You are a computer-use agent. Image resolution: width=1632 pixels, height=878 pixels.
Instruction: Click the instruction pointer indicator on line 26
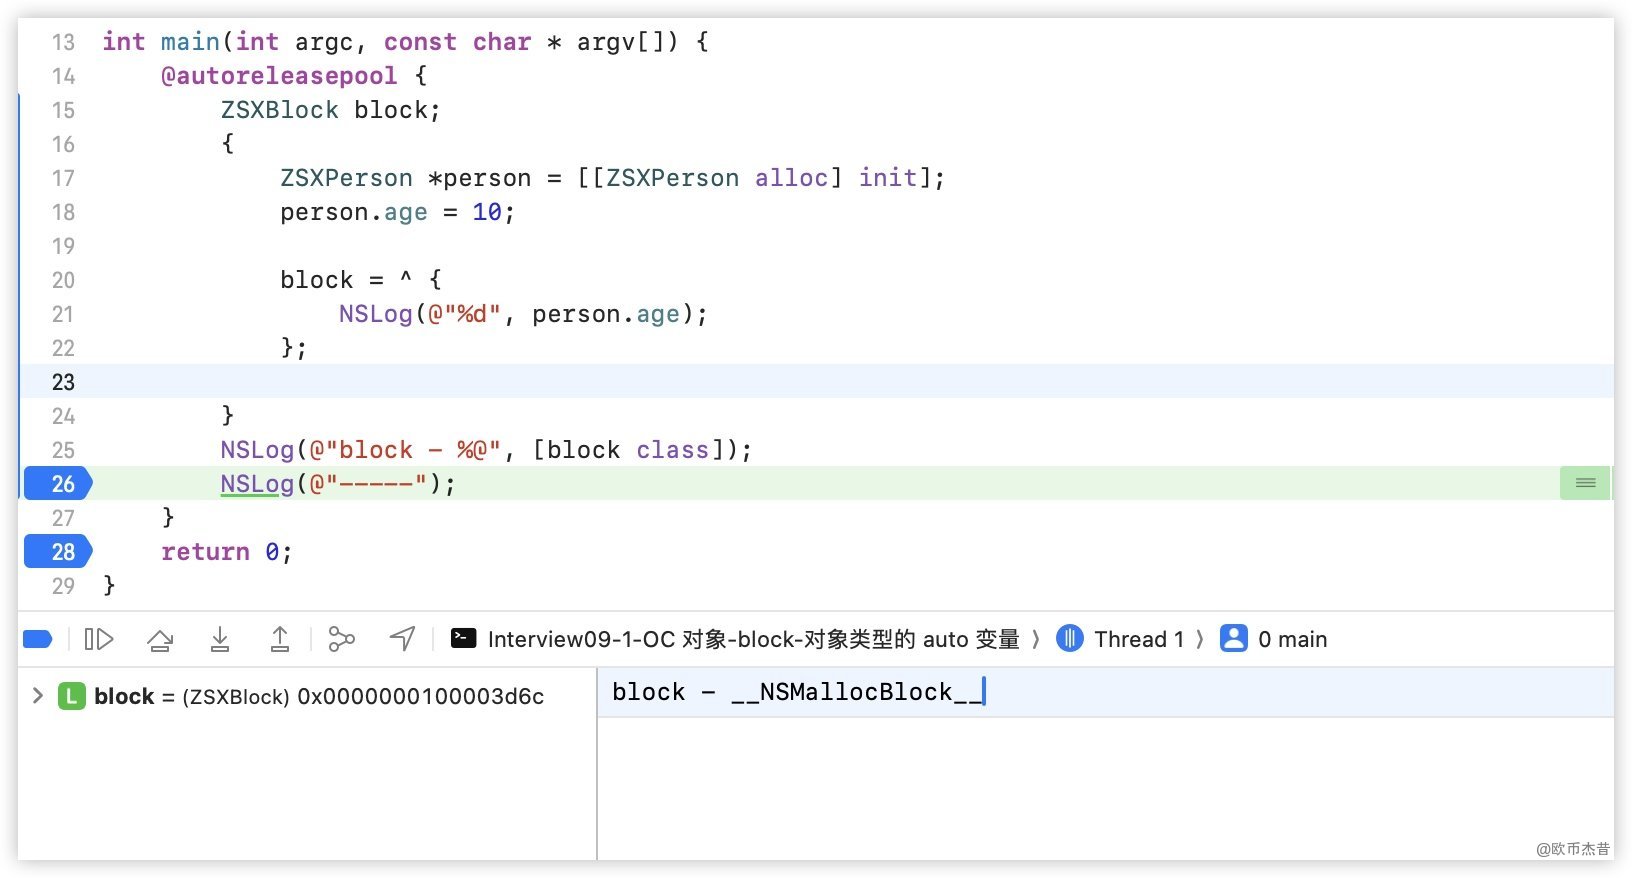1585,483
